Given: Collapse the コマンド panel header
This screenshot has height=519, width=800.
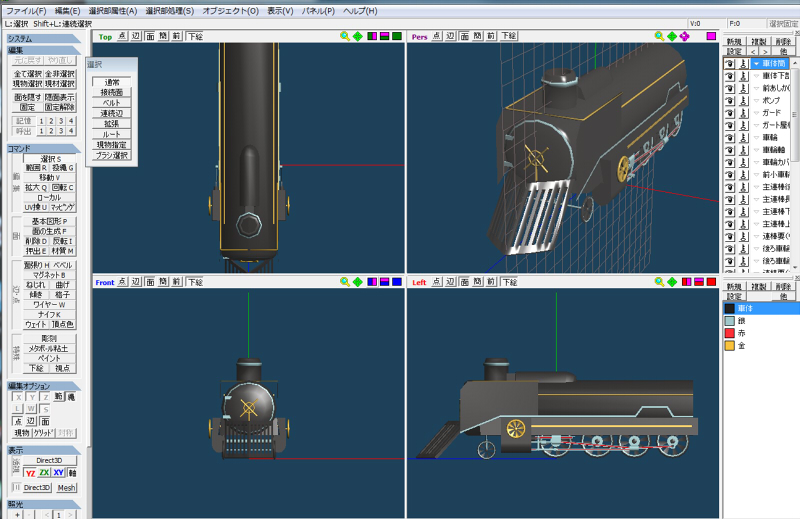Looking at the screenshot, I should 43,149.
